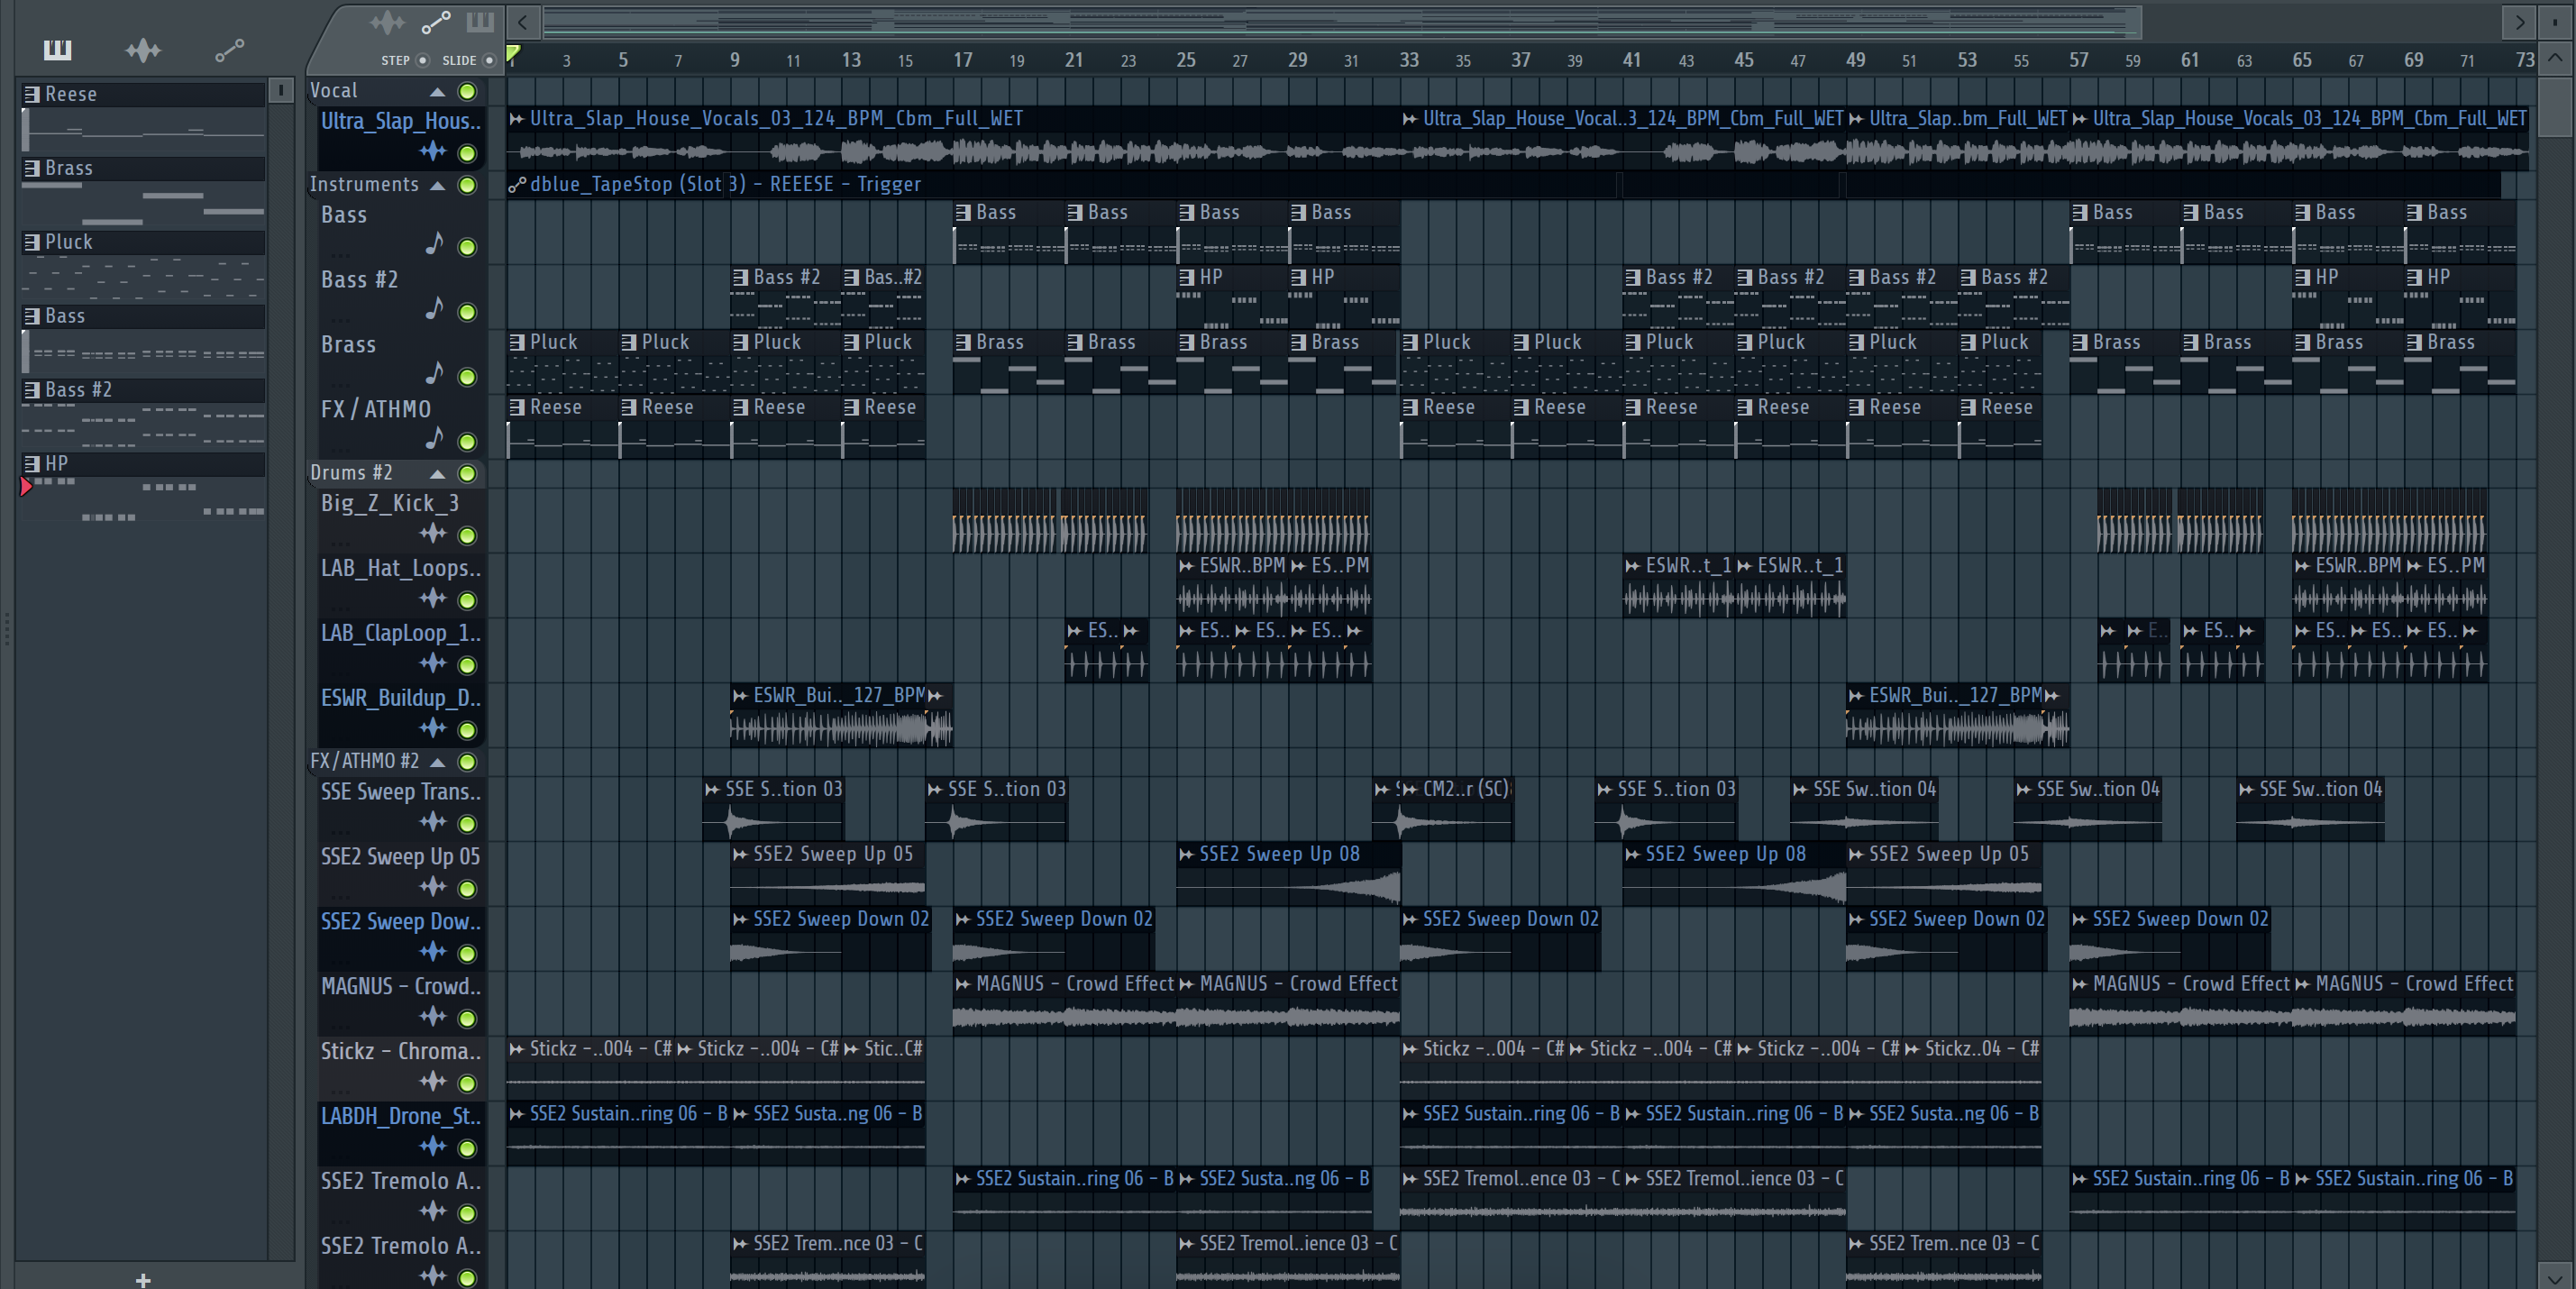
Task: Show piano roll patterns in picker
Action: (x=57, y=50)
